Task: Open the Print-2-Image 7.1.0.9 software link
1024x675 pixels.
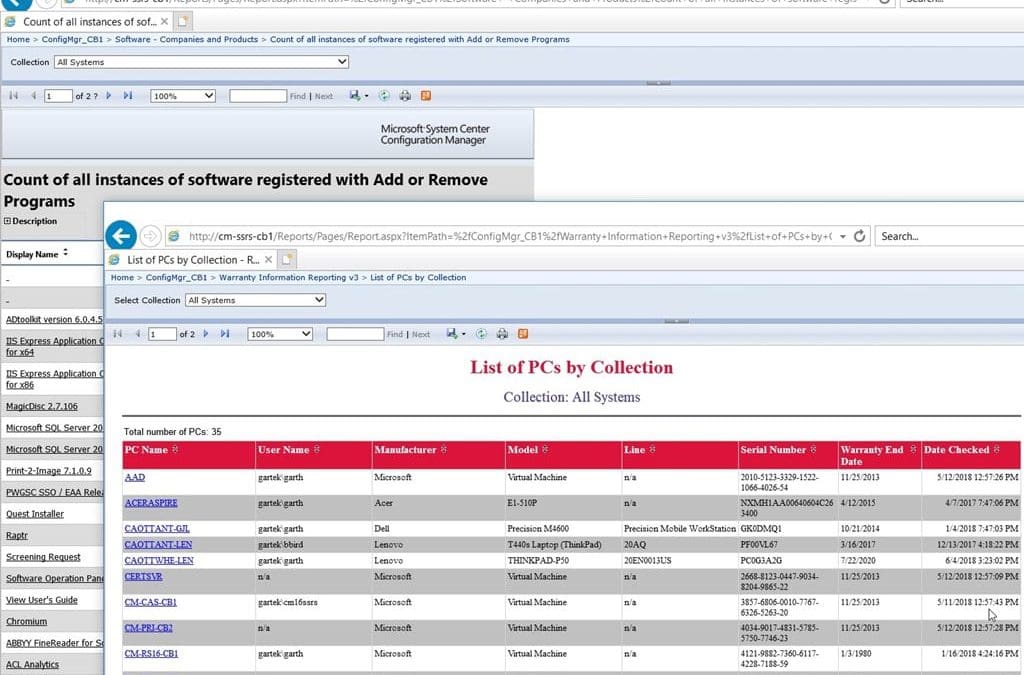Action: coord(49,471)
